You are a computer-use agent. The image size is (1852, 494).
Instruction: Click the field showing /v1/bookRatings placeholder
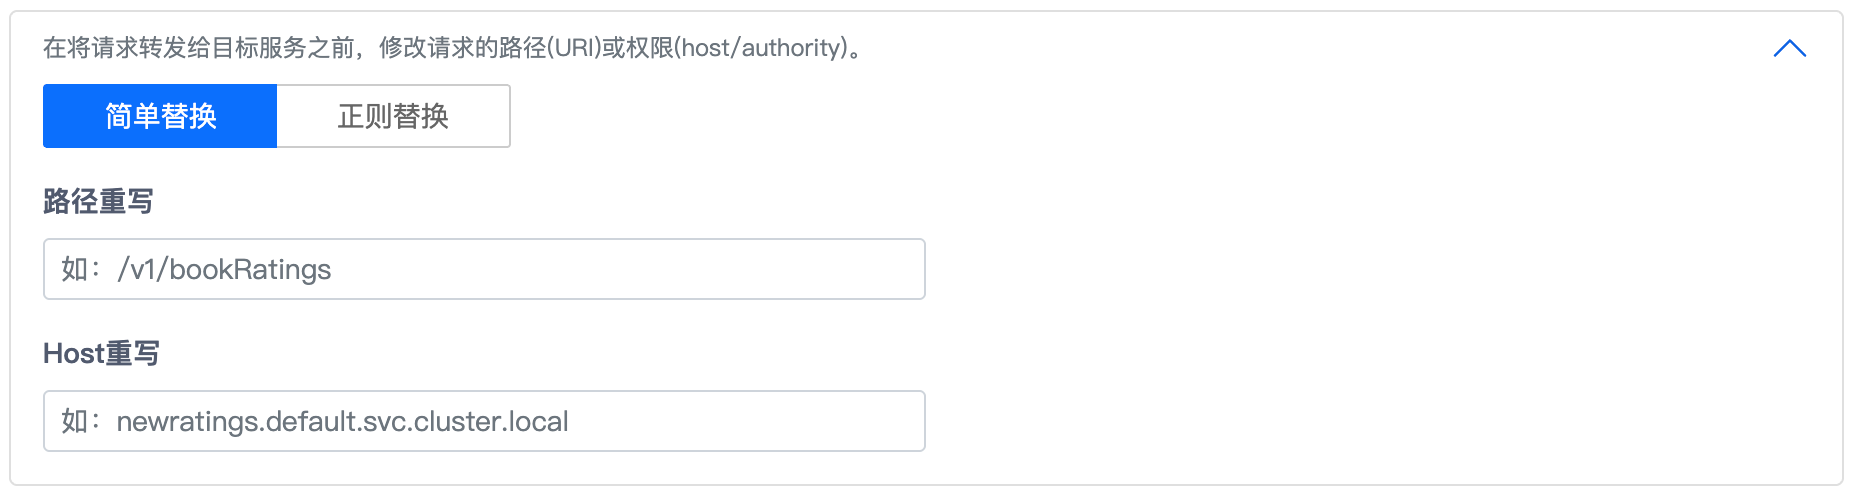click(x=484, y=269)
